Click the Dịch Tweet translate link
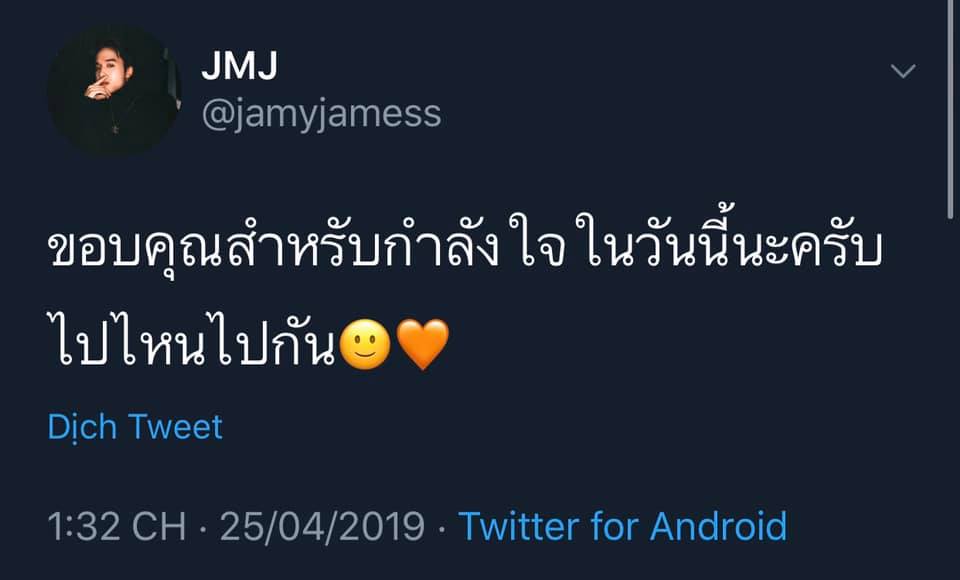This screenshot has height=580, width=960. (x=135, y=427)
